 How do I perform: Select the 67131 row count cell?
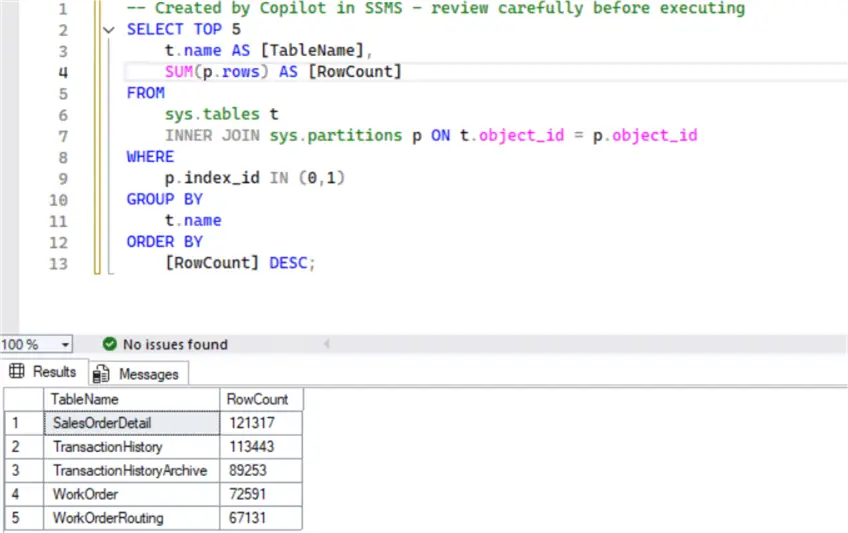click(x=261, y=518)
